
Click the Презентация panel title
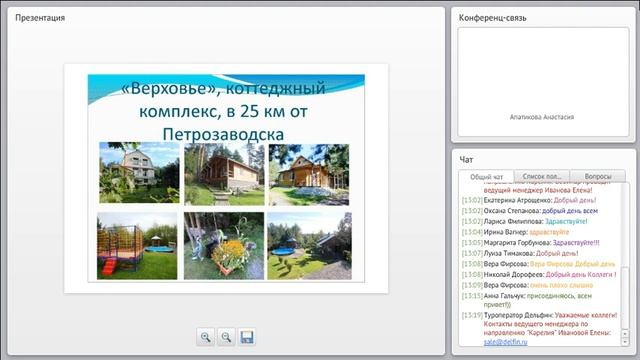pos(40,18)
